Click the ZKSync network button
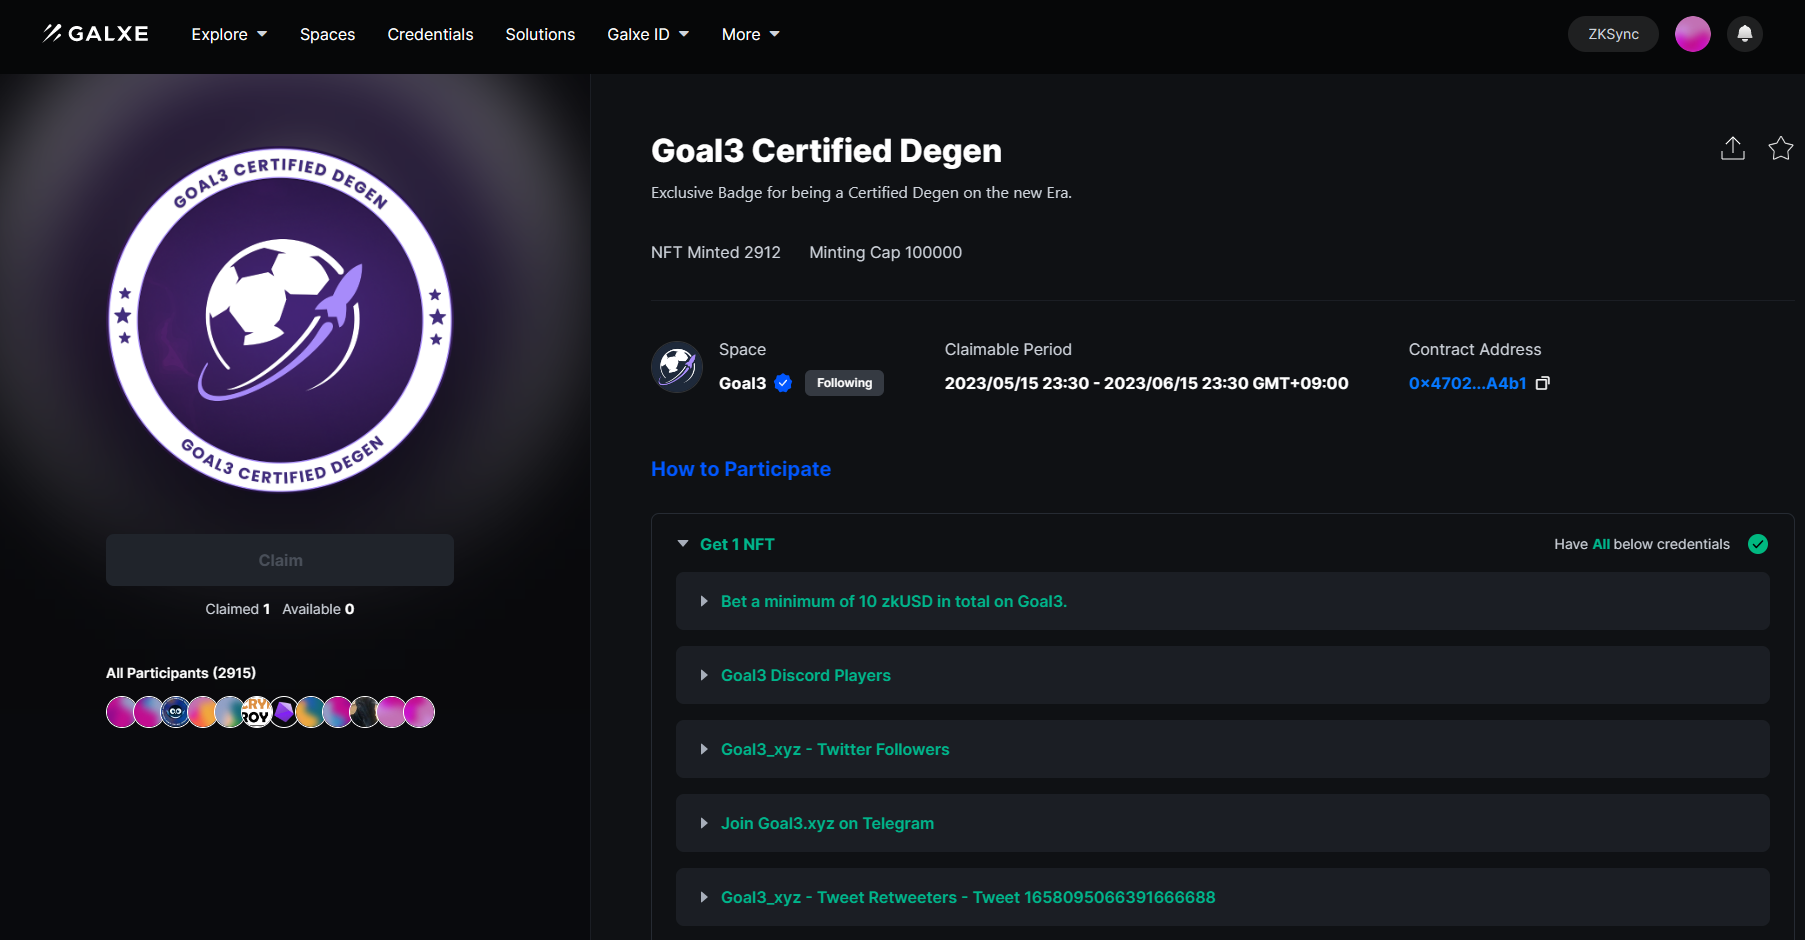 point(1613,34)
